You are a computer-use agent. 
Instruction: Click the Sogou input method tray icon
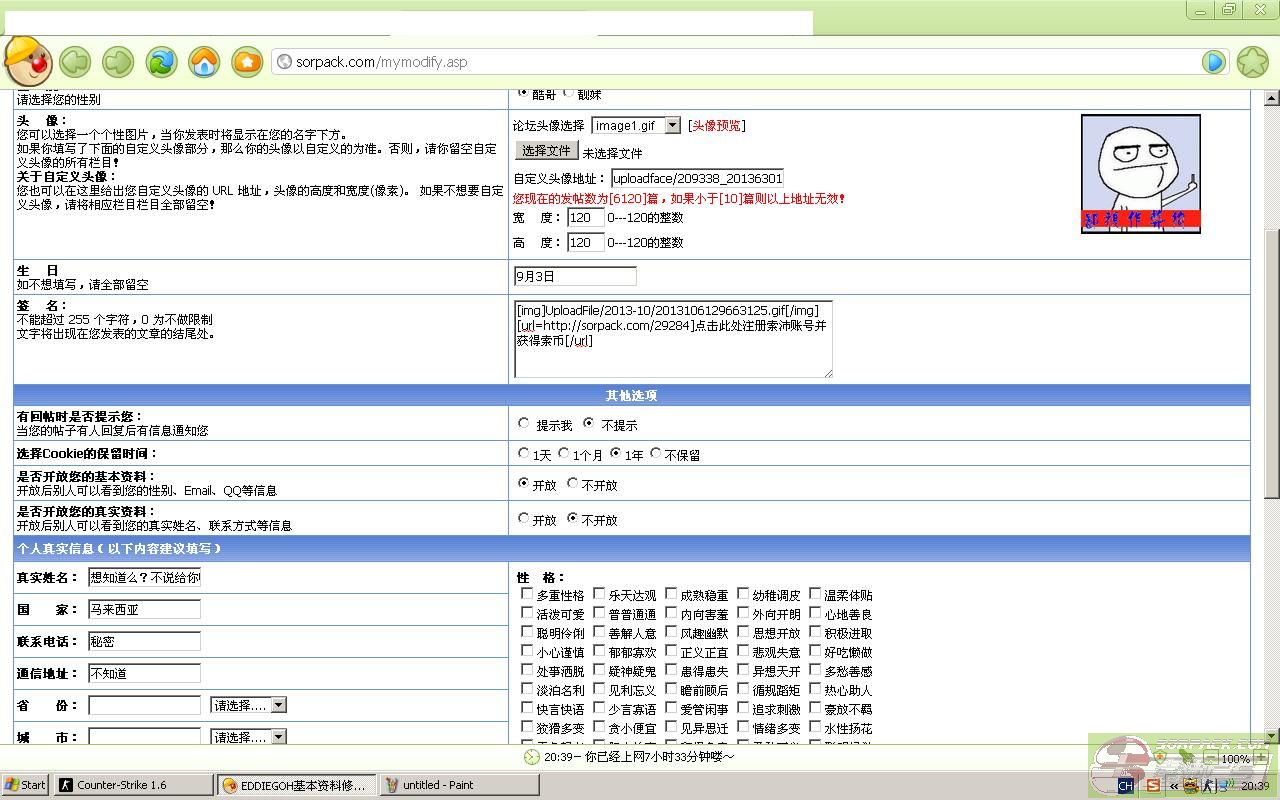(x=1154, y=785)
